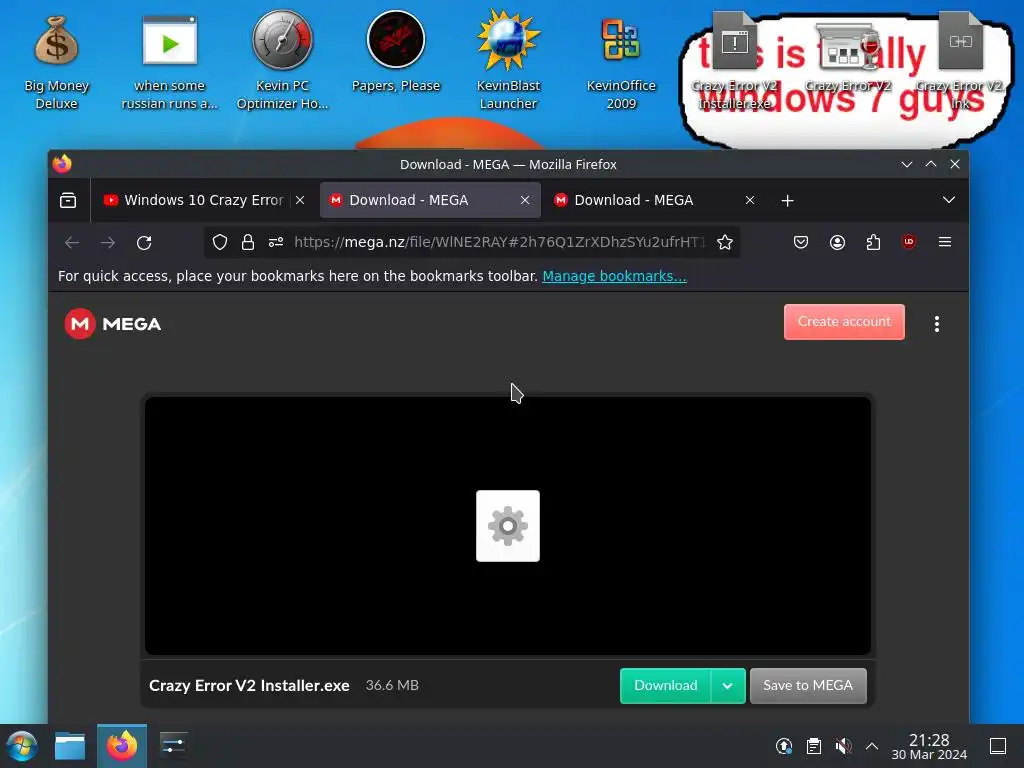This screenshot has width=1024, height=768.
Task: Click the MEGA logo
Action: pos(113,324)
